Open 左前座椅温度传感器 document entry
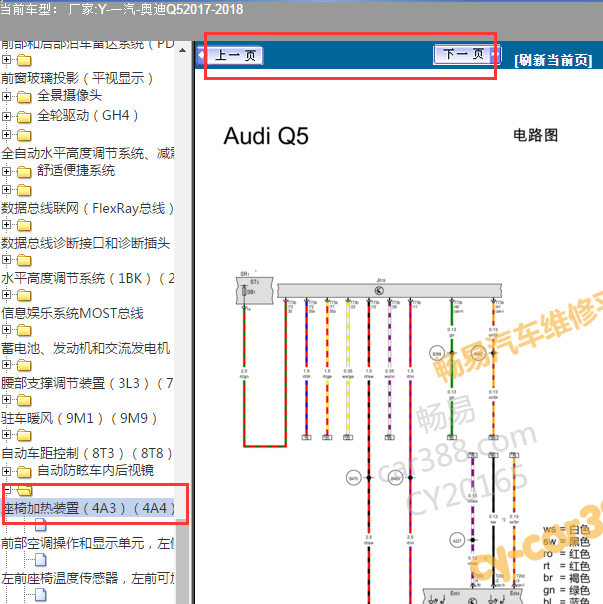The height and width of the screenshot is (604, 603). point(87,579)
